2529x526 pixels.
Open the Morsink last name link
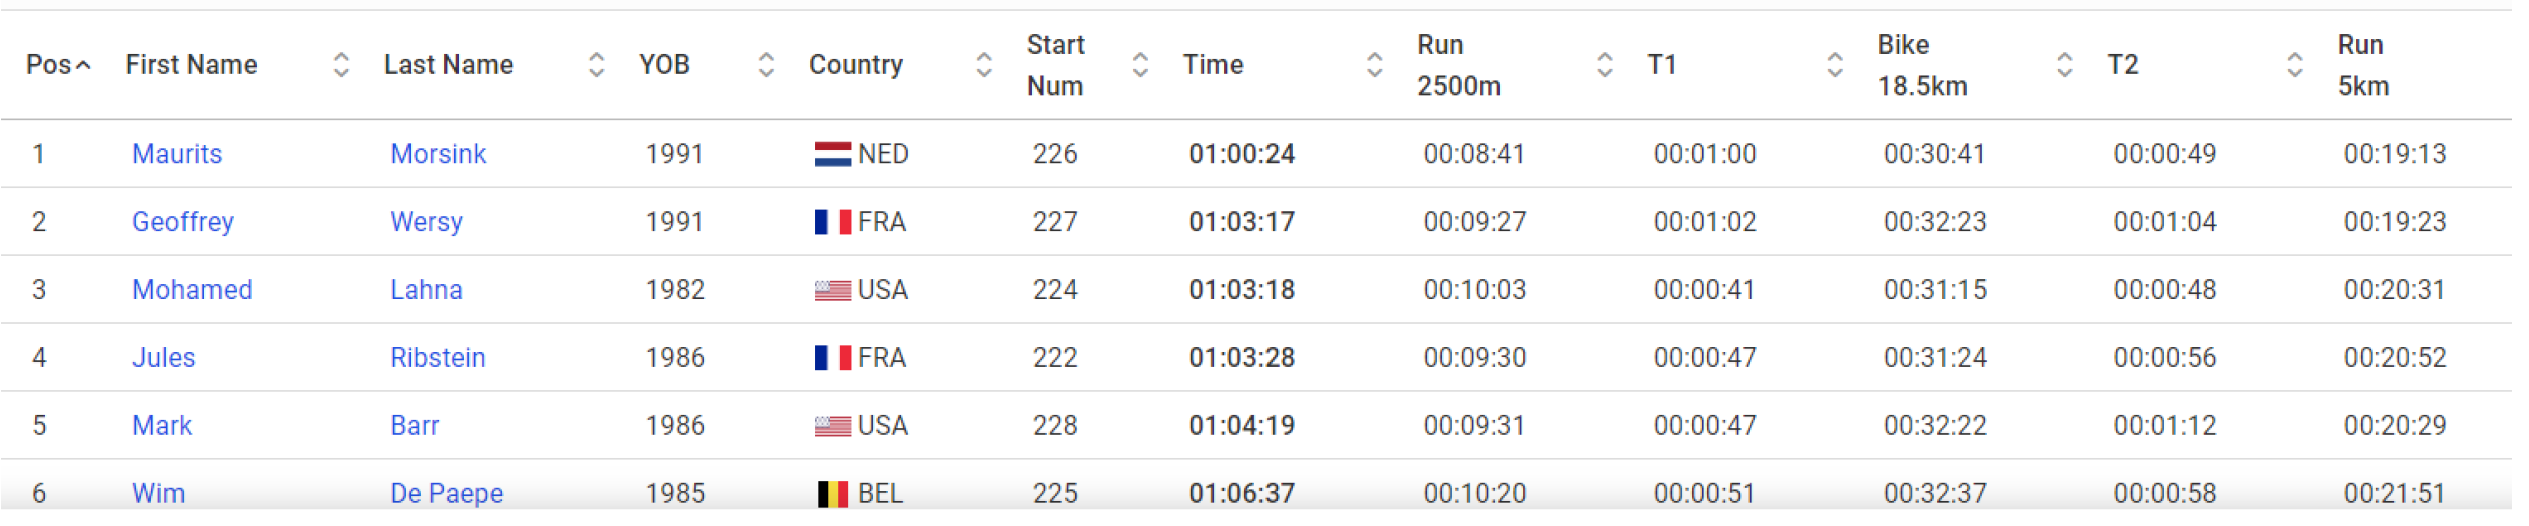tap(438, 154)
